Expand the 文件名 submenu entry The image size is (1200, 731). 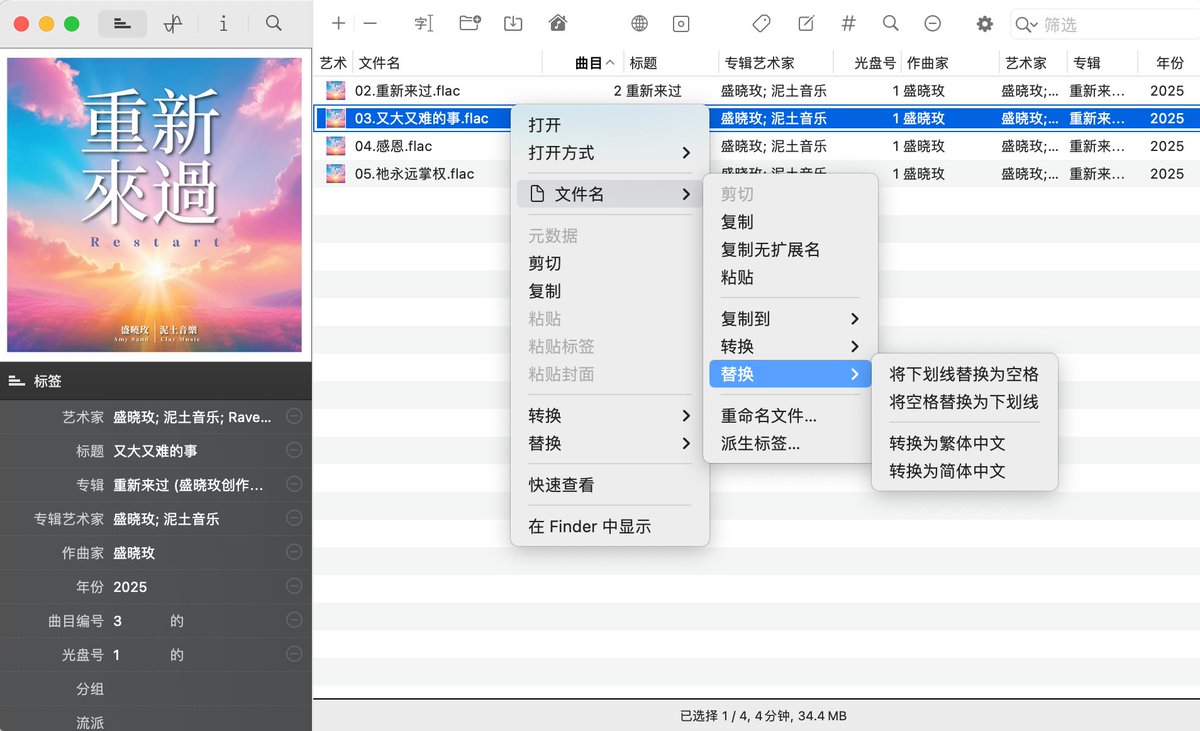click(x=610, y=194)
